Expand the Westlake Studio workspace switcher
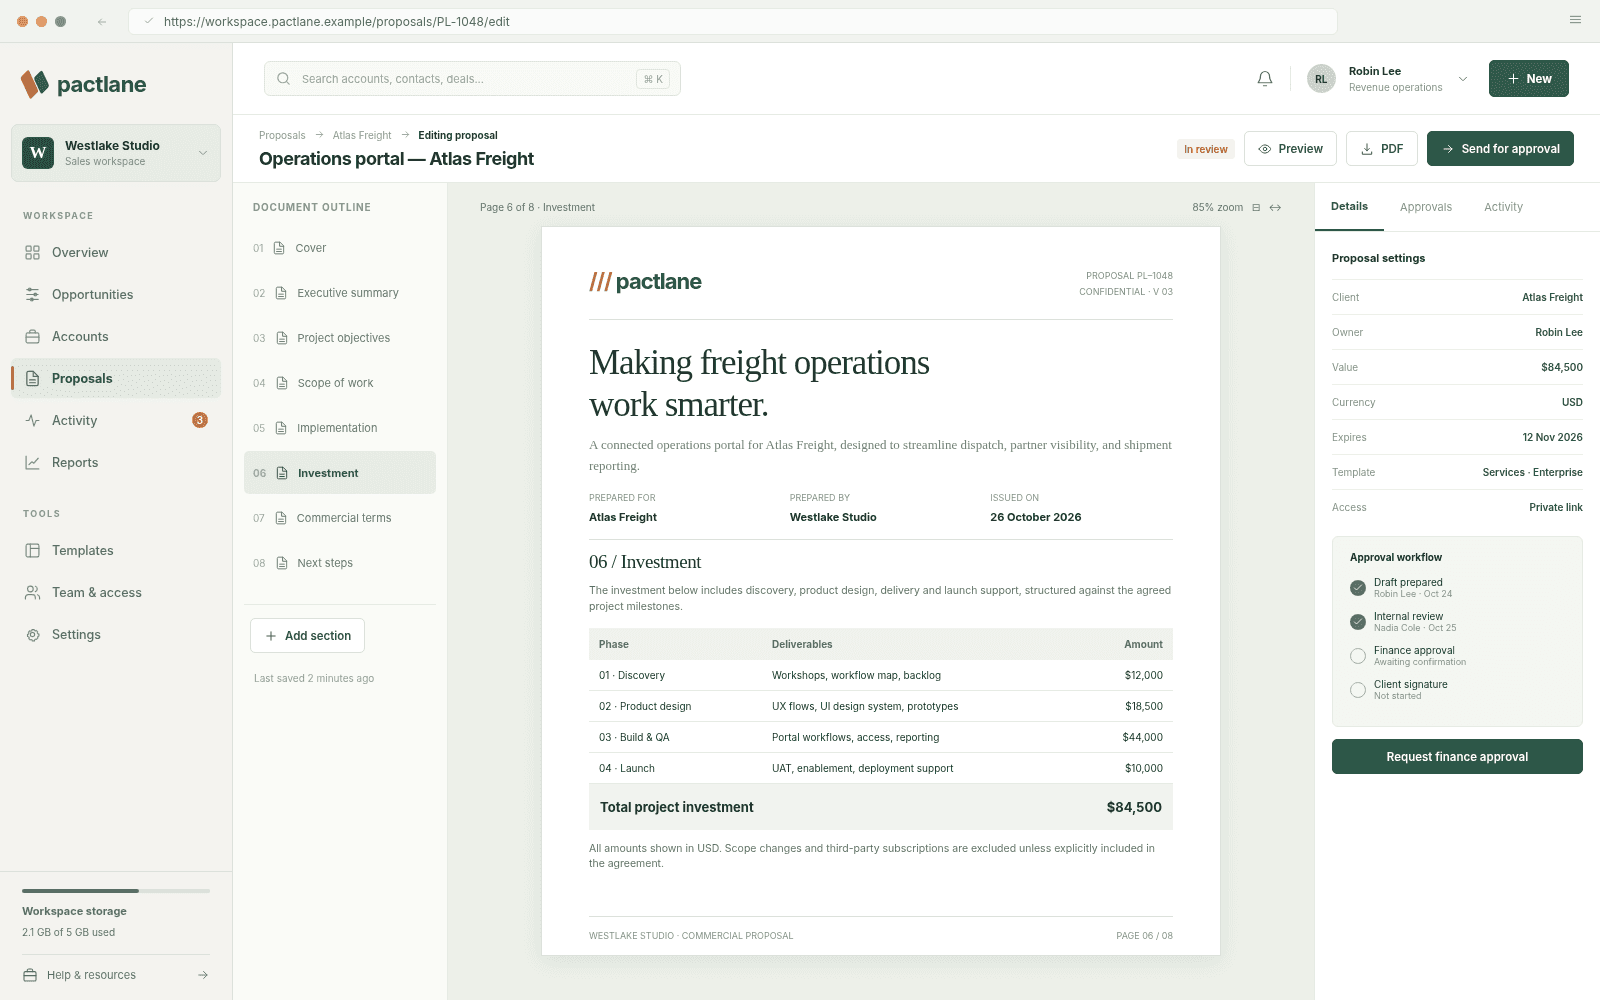The image size is (1600, 1000). click(116, 153)
